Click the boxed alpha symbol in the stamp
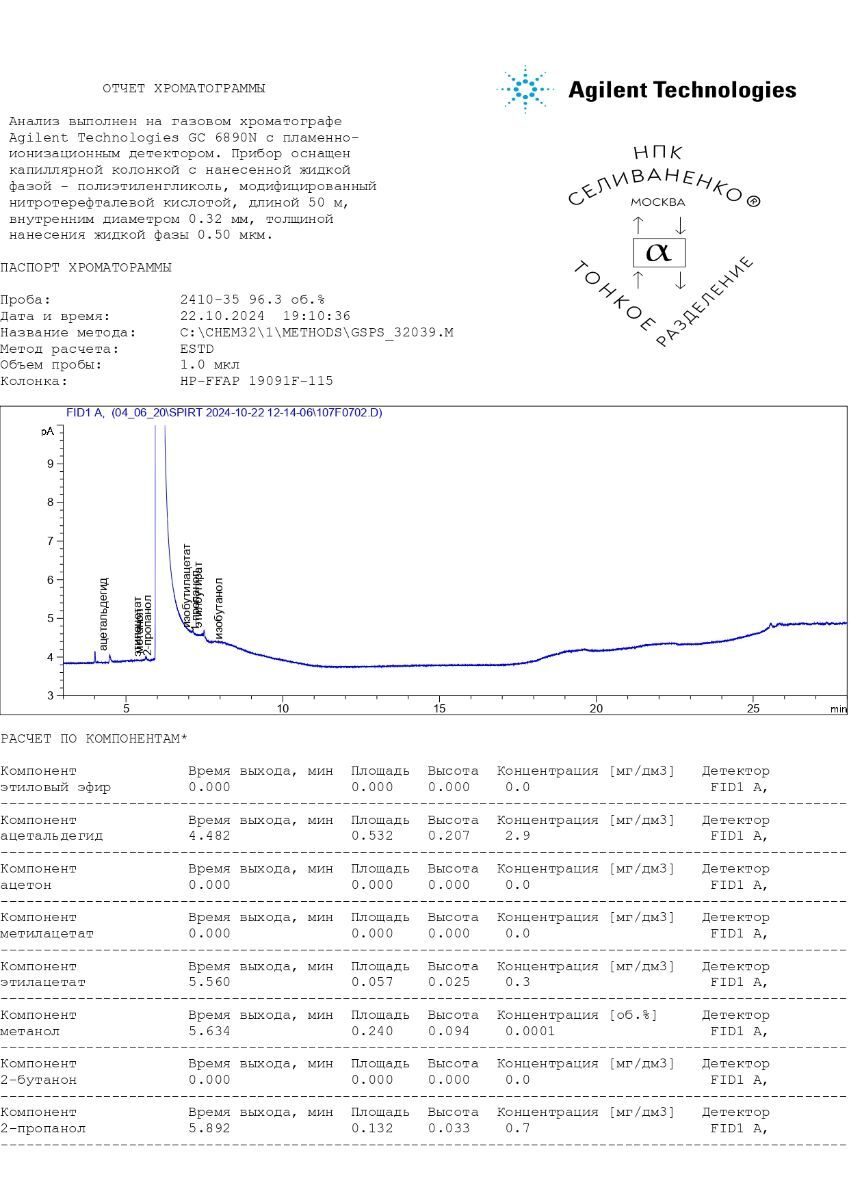849x1200 pixels. [x=658, y=251]
